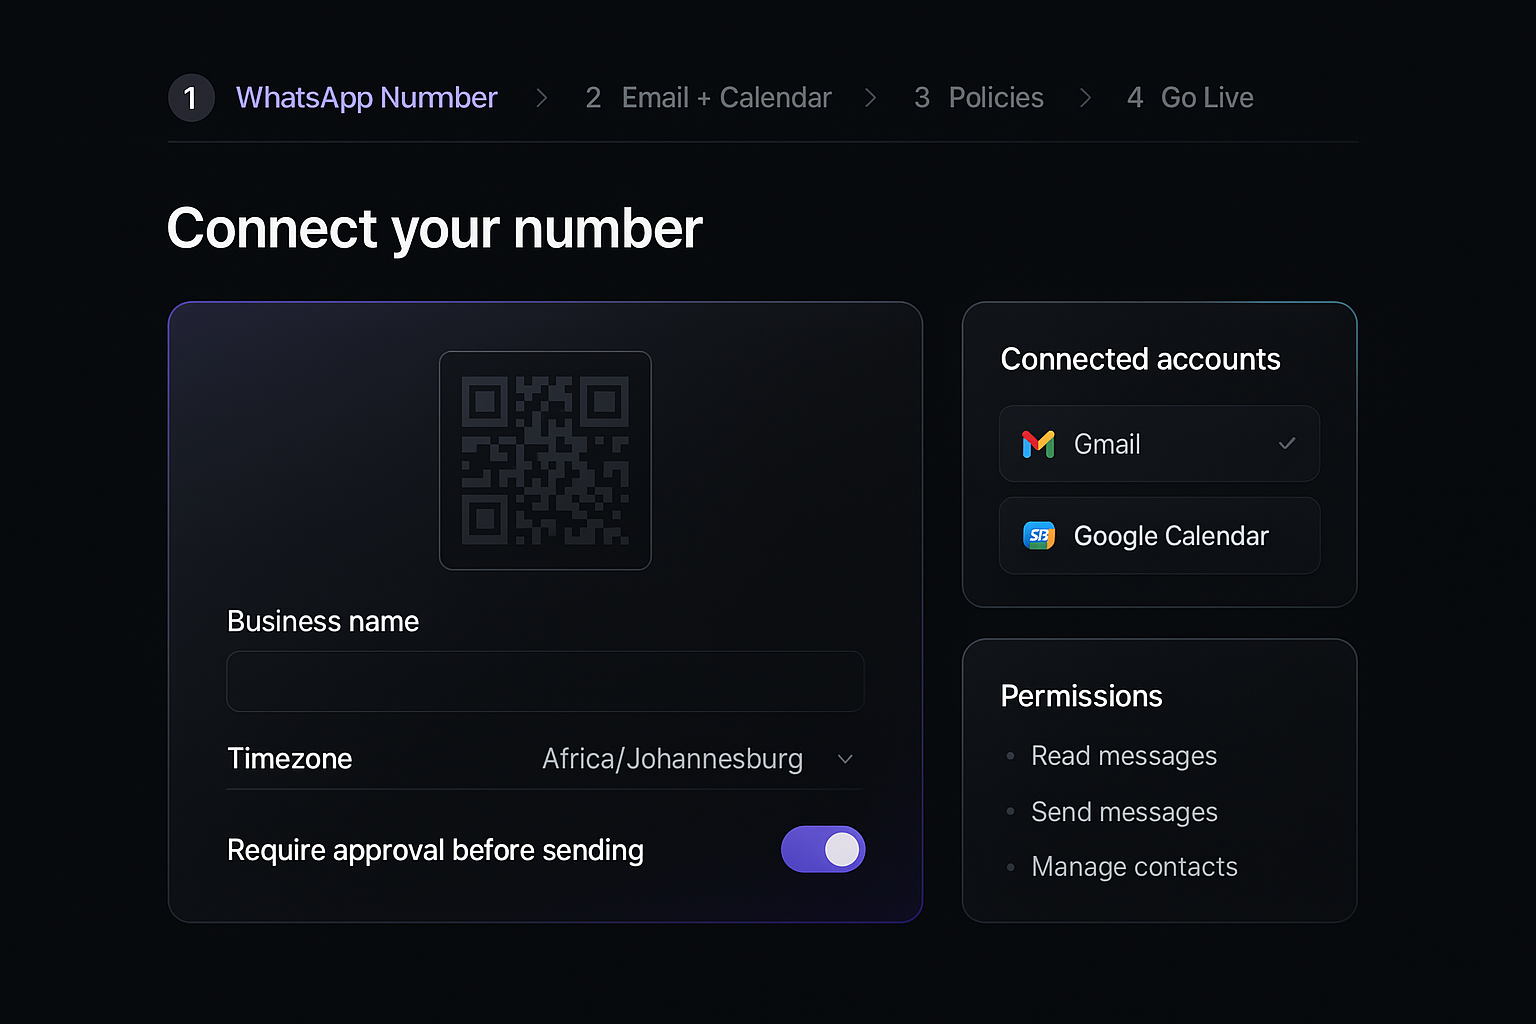Click the WhatsApp QR code image
Screen dimensions: 1536x1024
545,460
